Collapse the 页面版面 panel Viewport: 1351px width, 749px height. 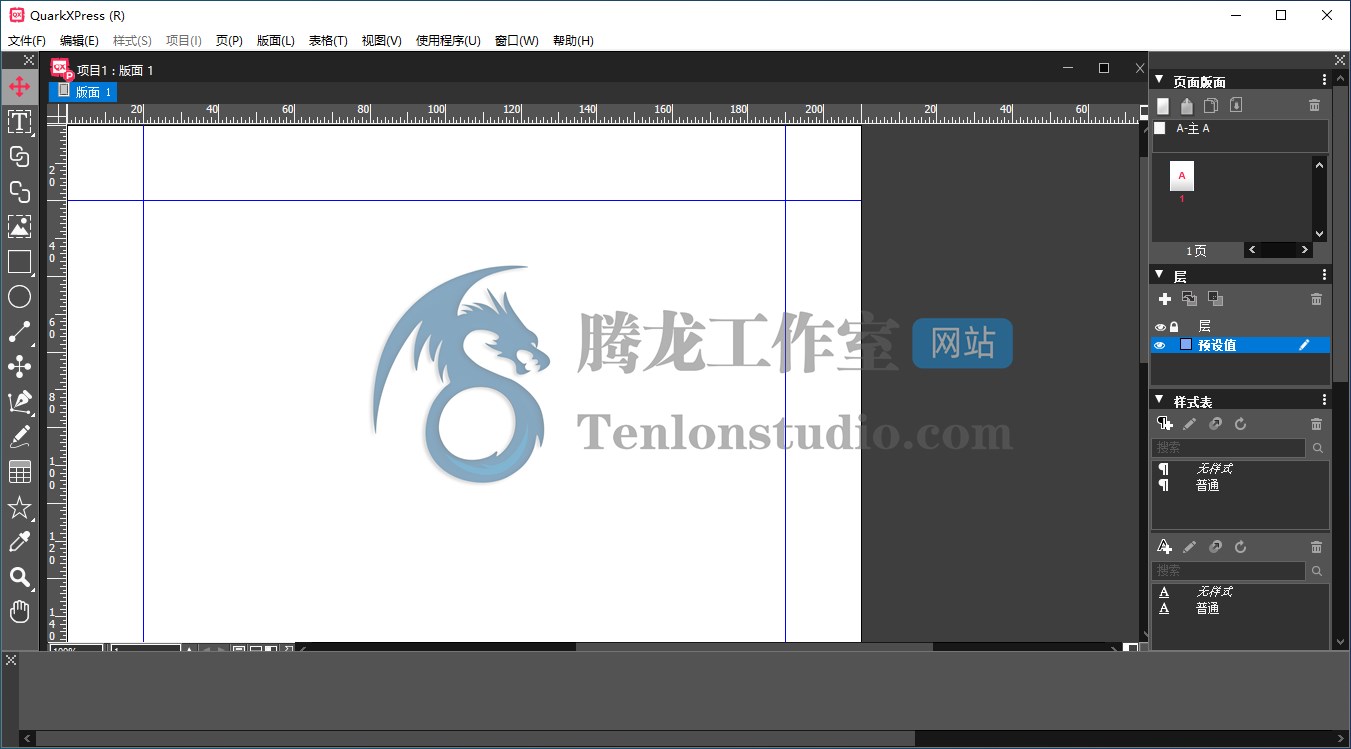click(x=1159, y=80)
